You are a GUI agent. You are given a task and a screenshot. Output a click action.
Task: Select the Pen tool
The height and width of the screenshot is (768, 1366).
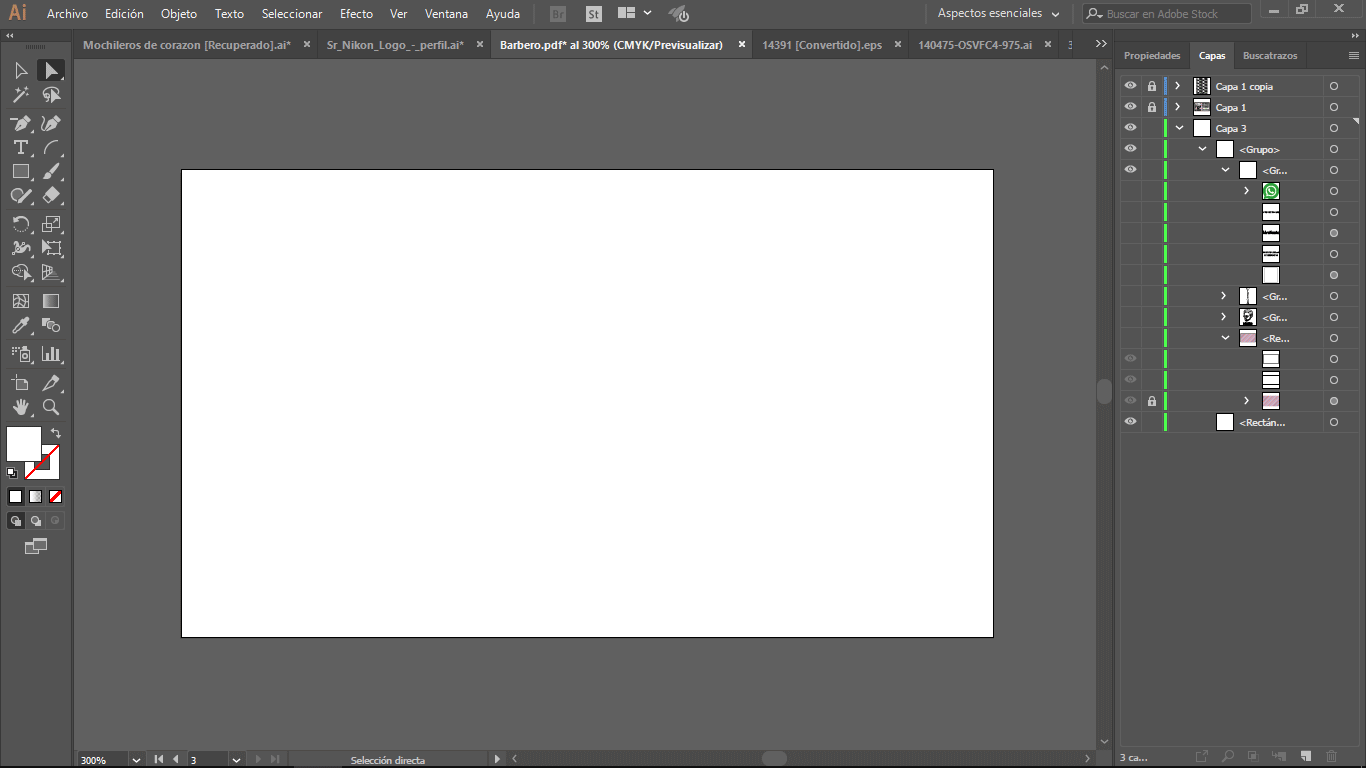click(21, 123)
